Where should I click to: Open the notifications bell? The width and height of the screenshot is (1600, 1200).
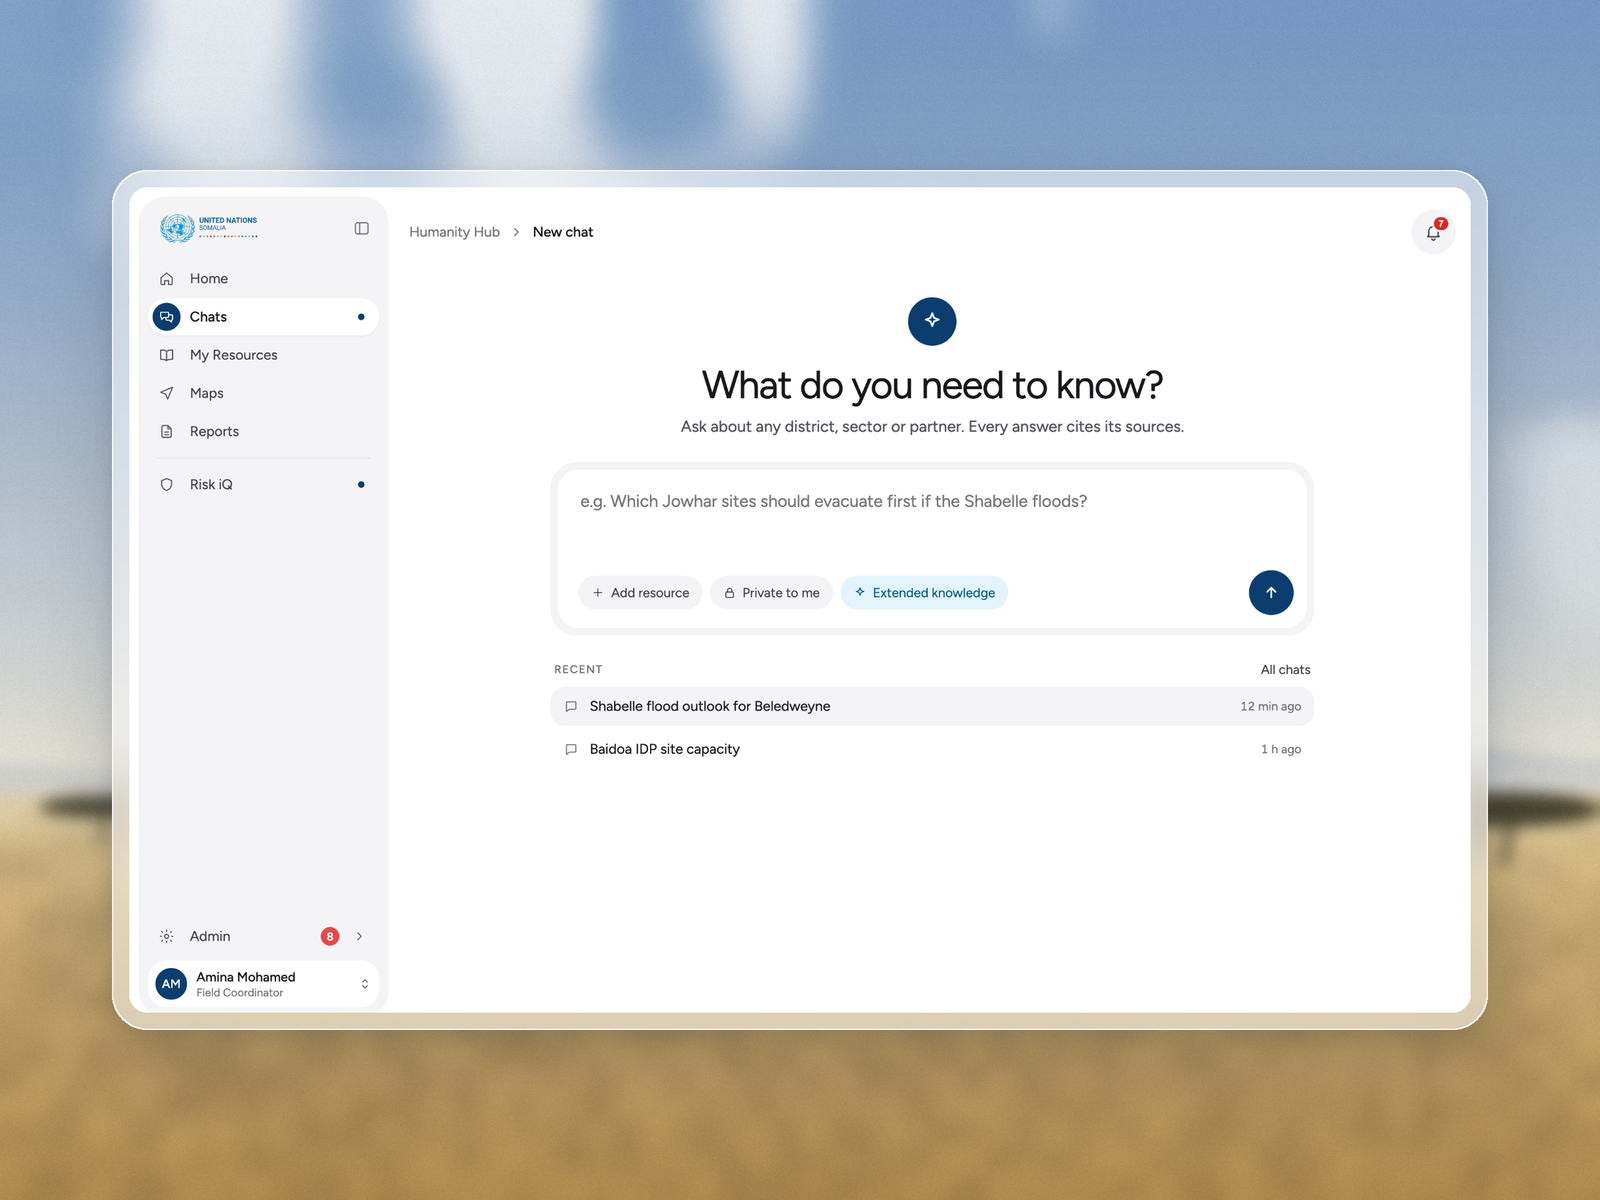point(1433,233)
